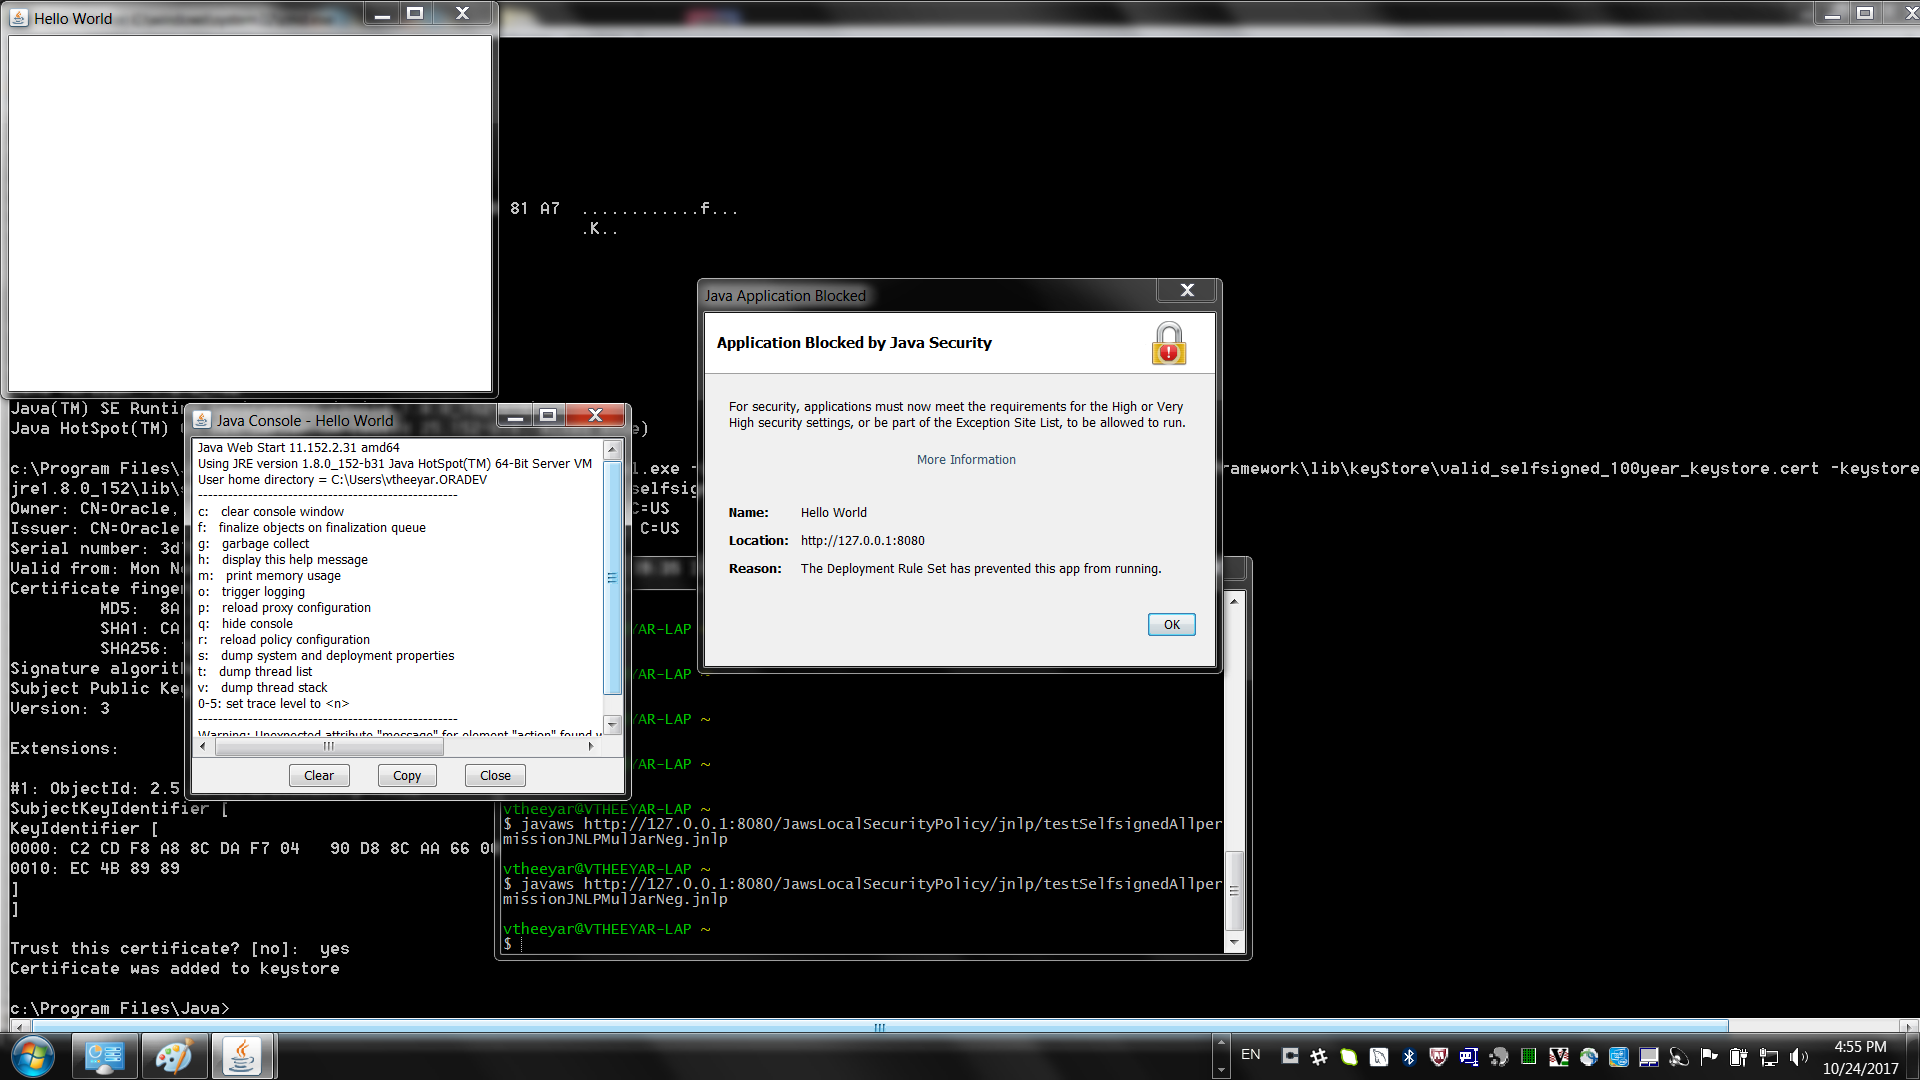Click the terminal window scrollbar thumb
1920x1080 pixels.
point(1235,891)
